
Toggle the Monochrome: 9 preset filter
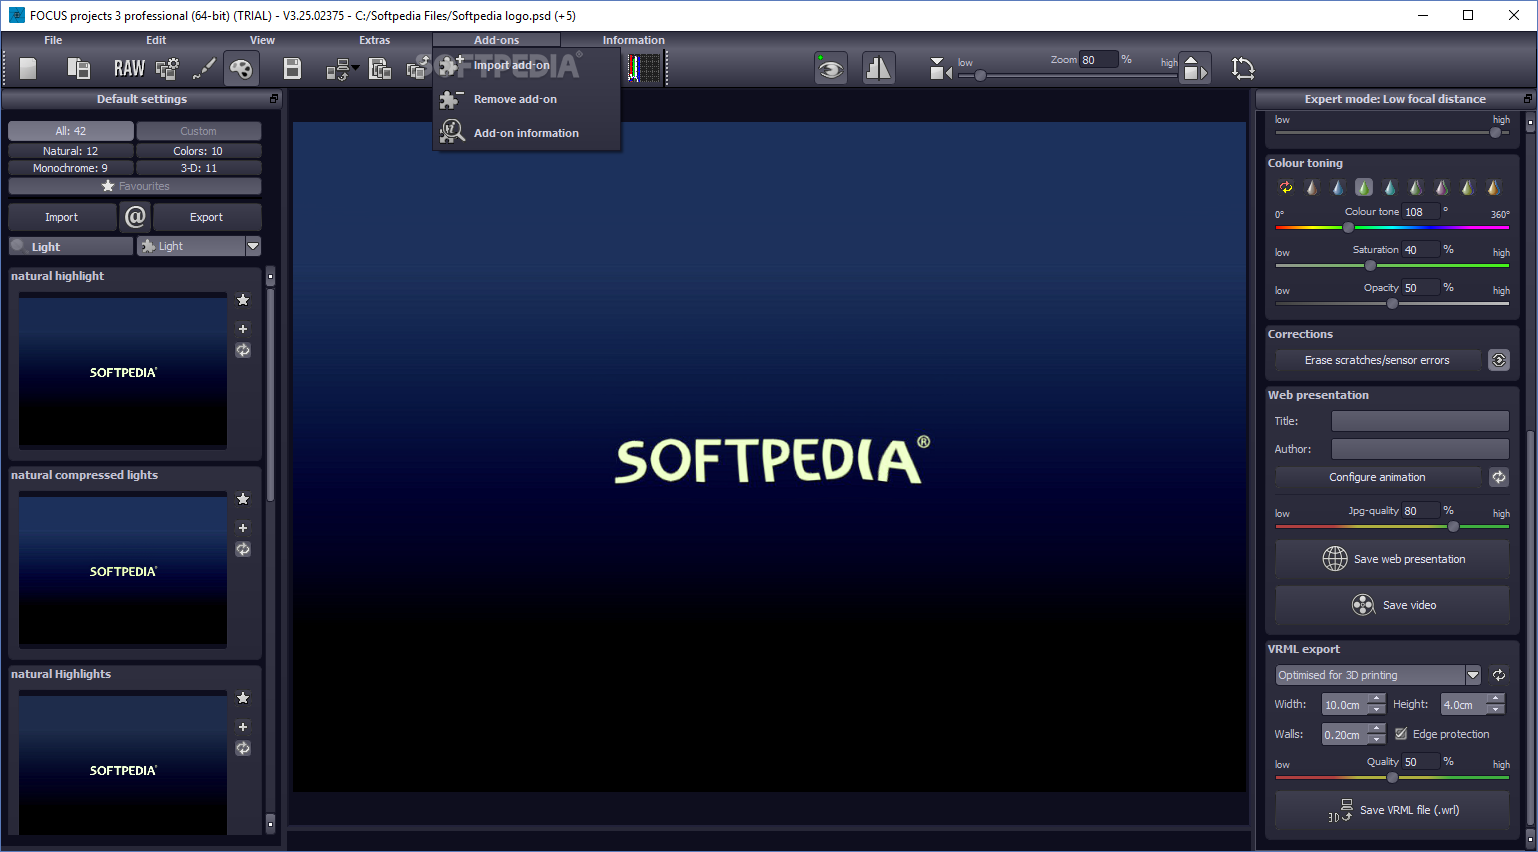pos(71,168)
